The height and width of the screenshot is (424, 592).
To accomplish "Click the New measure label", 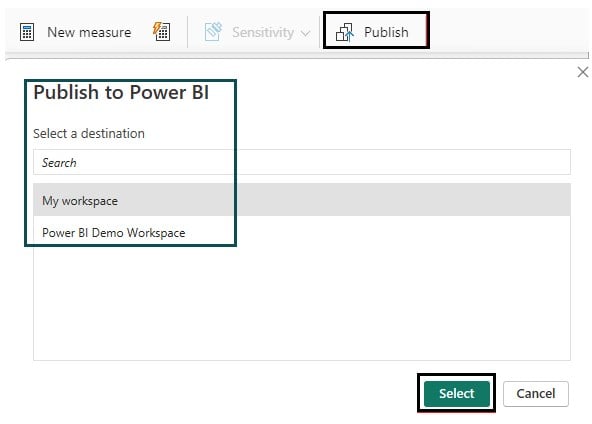I will (x=89, y=32).
